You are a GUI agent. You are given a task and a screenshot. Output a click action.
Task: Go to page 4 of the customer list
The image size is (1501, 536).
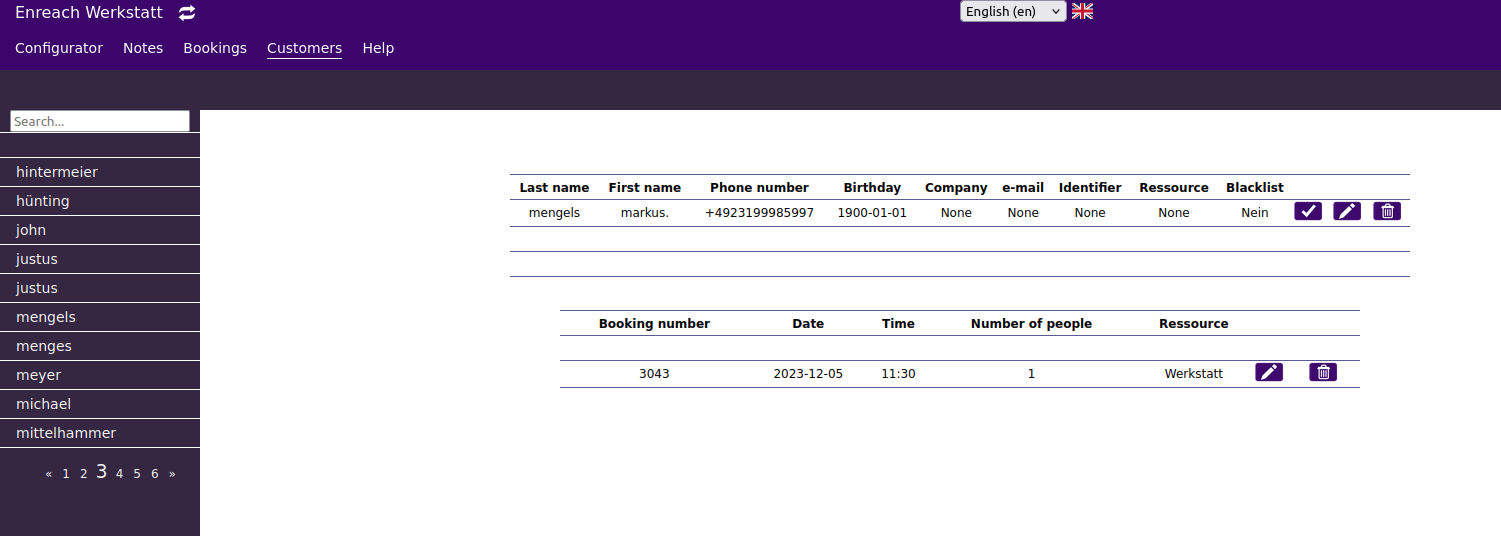coord(119,474)
